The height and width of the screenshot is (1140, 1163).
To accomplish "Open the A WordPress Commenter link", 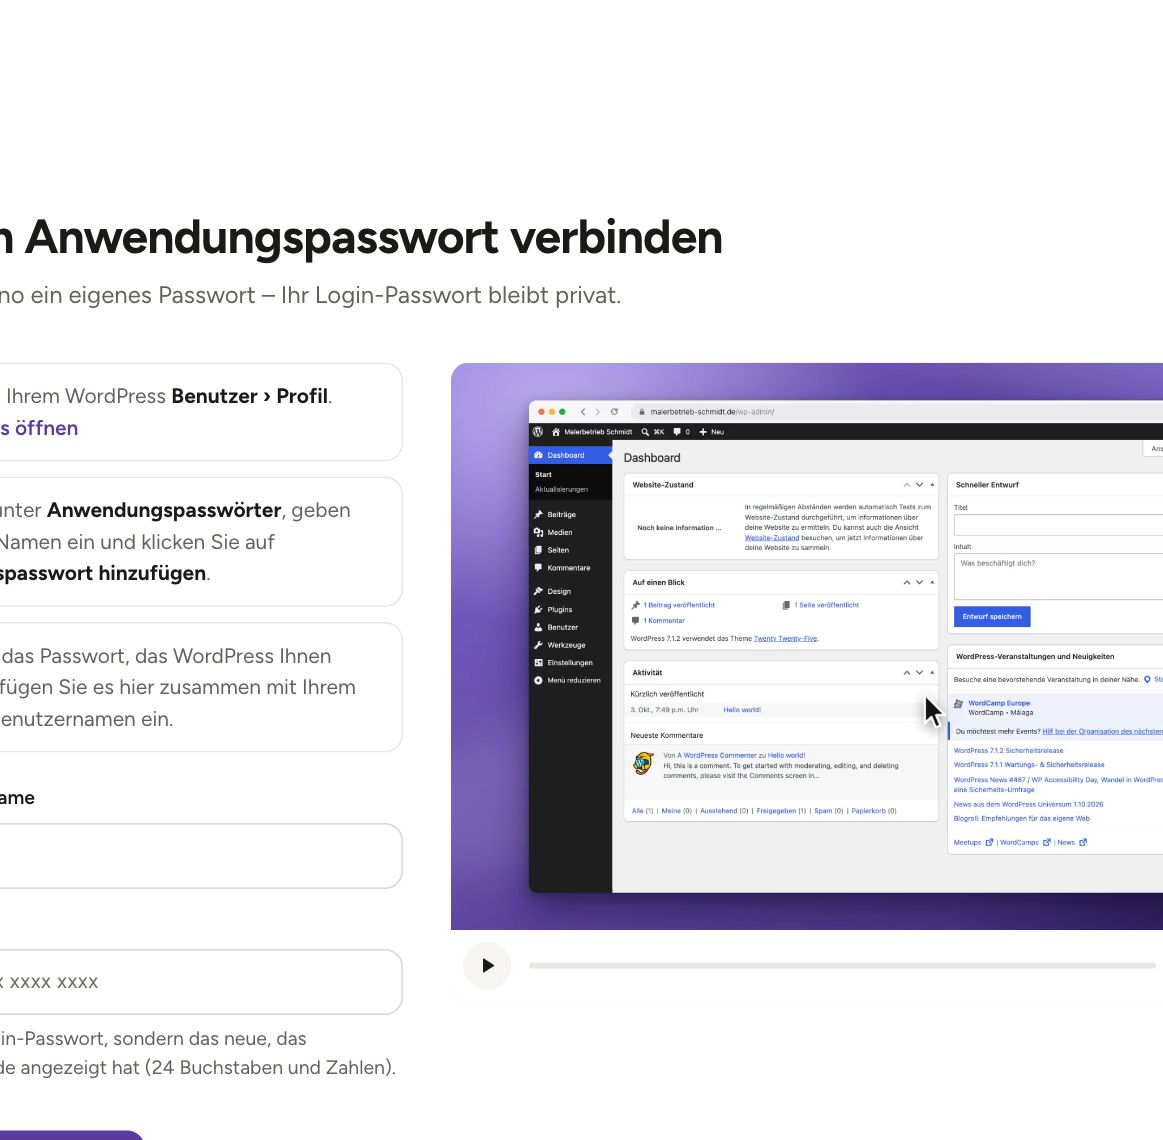I will (717, 755).
